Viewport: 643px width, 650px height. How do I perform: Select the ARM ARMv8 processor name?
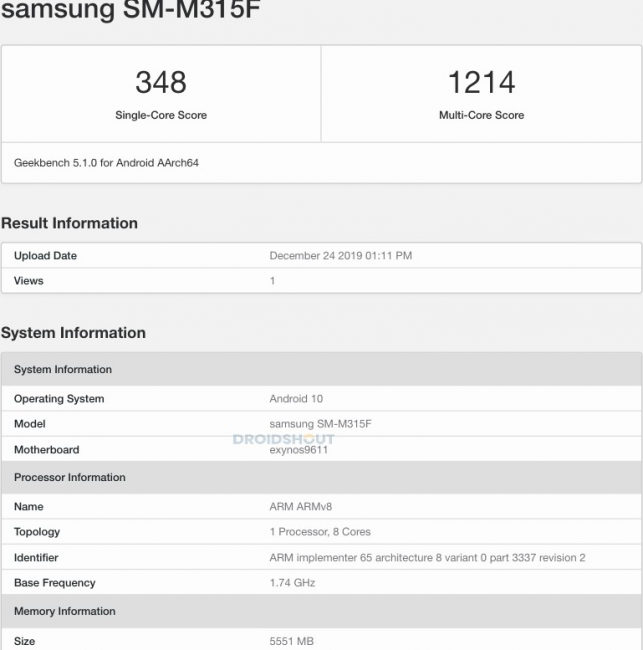click(x=302, y=507)
